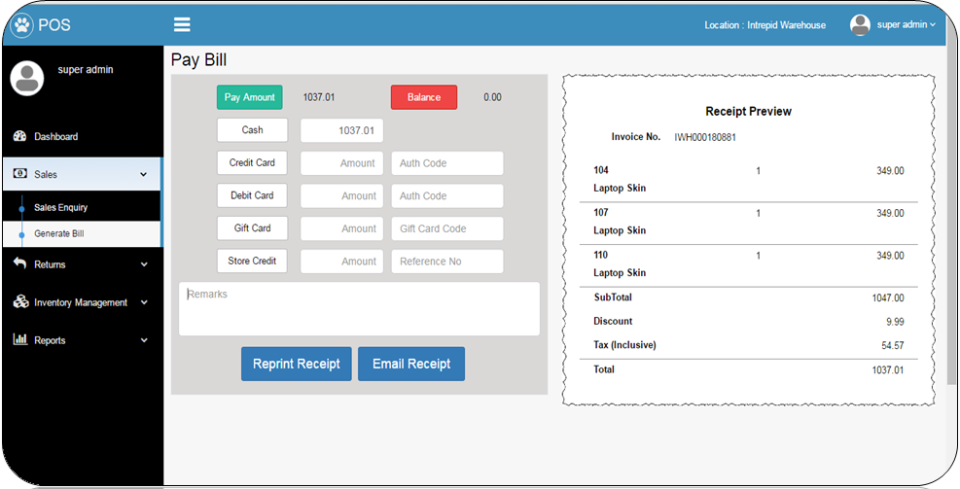Focus the Reference No field
The height and width of the screenshot is (489, 960).
[x=447, y=261]
